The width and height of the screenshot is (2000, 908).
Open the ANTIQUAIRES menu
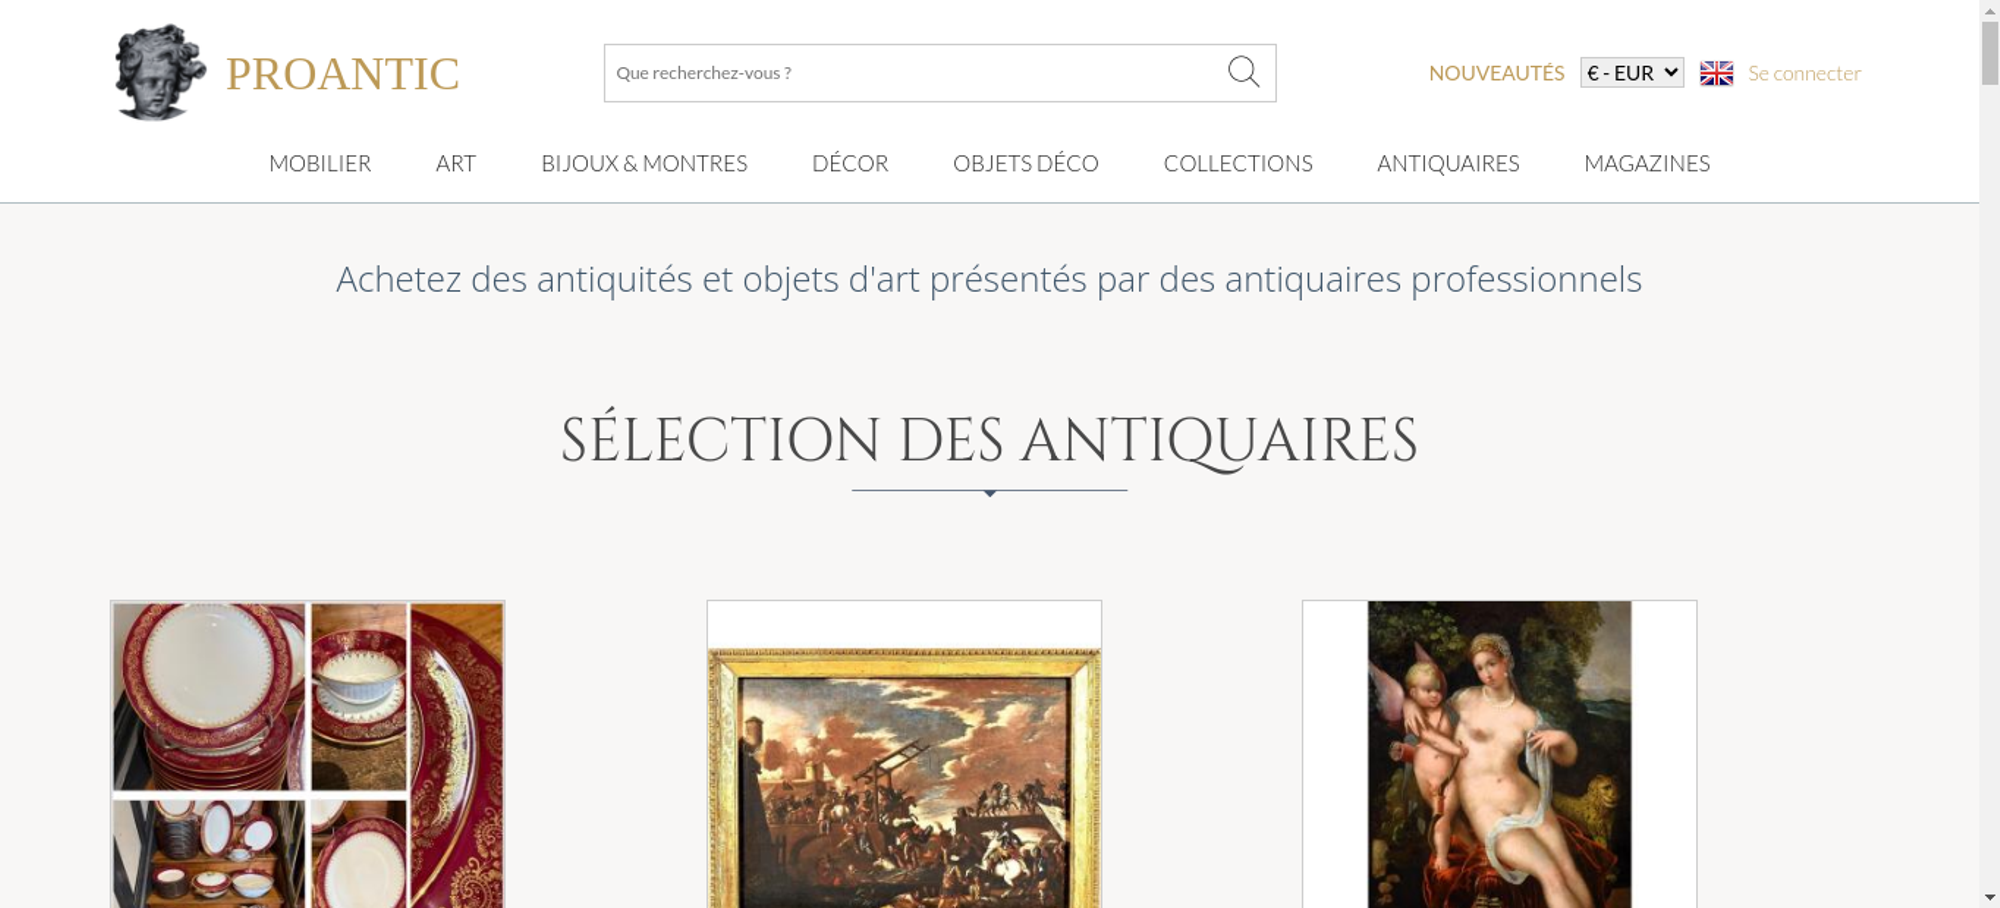click(x=1448, y=163)
